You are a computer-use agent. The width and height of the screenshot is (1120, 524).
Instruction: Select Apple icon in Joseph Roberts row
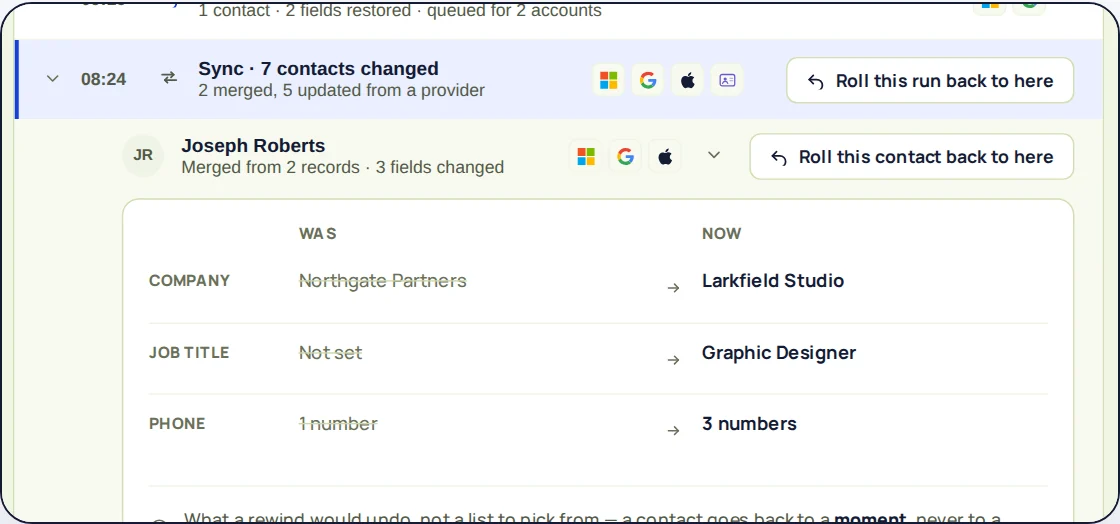click(x=665, y=156)
